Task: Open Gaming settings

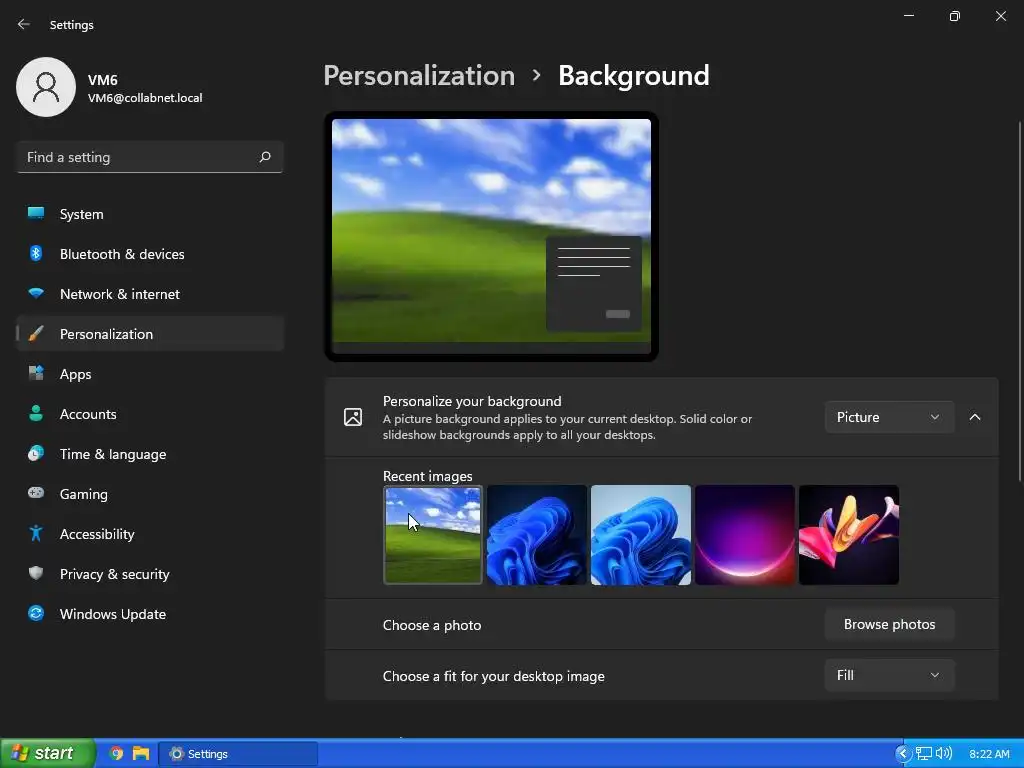Action: coord(150,494)
